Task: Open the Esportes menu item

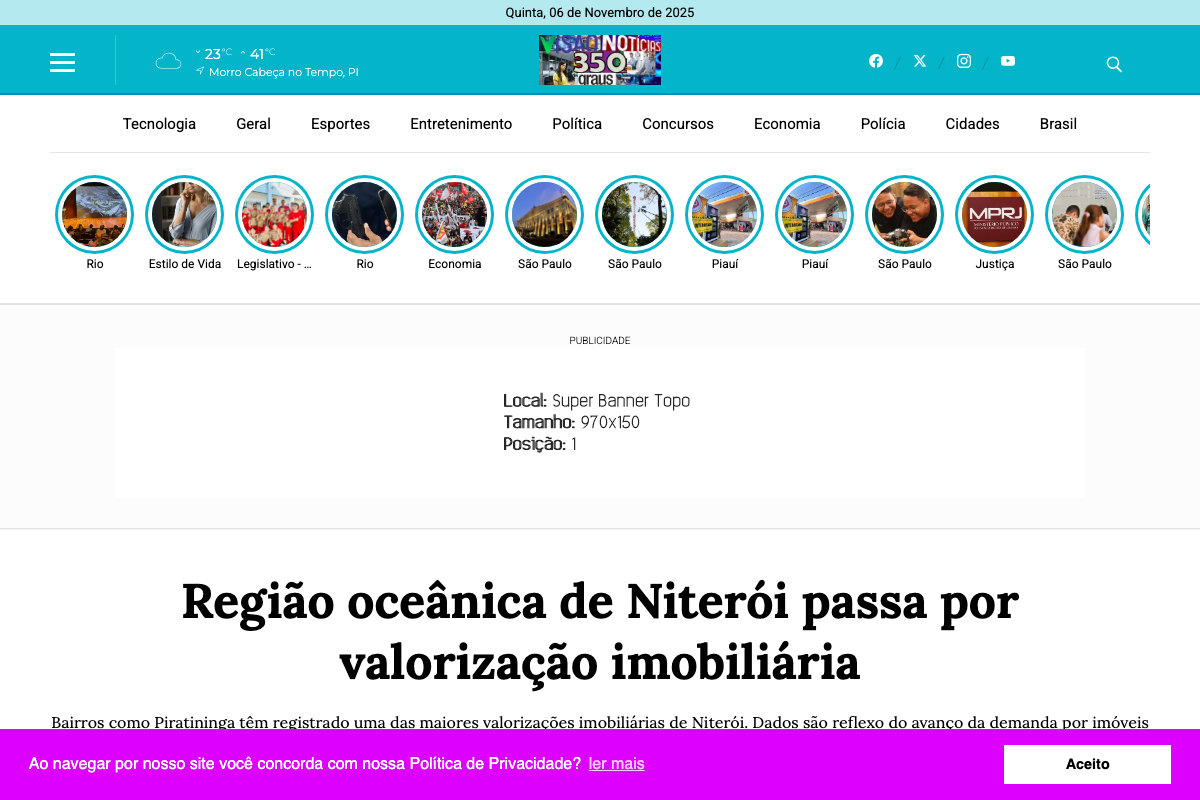Action: [340, 123]
